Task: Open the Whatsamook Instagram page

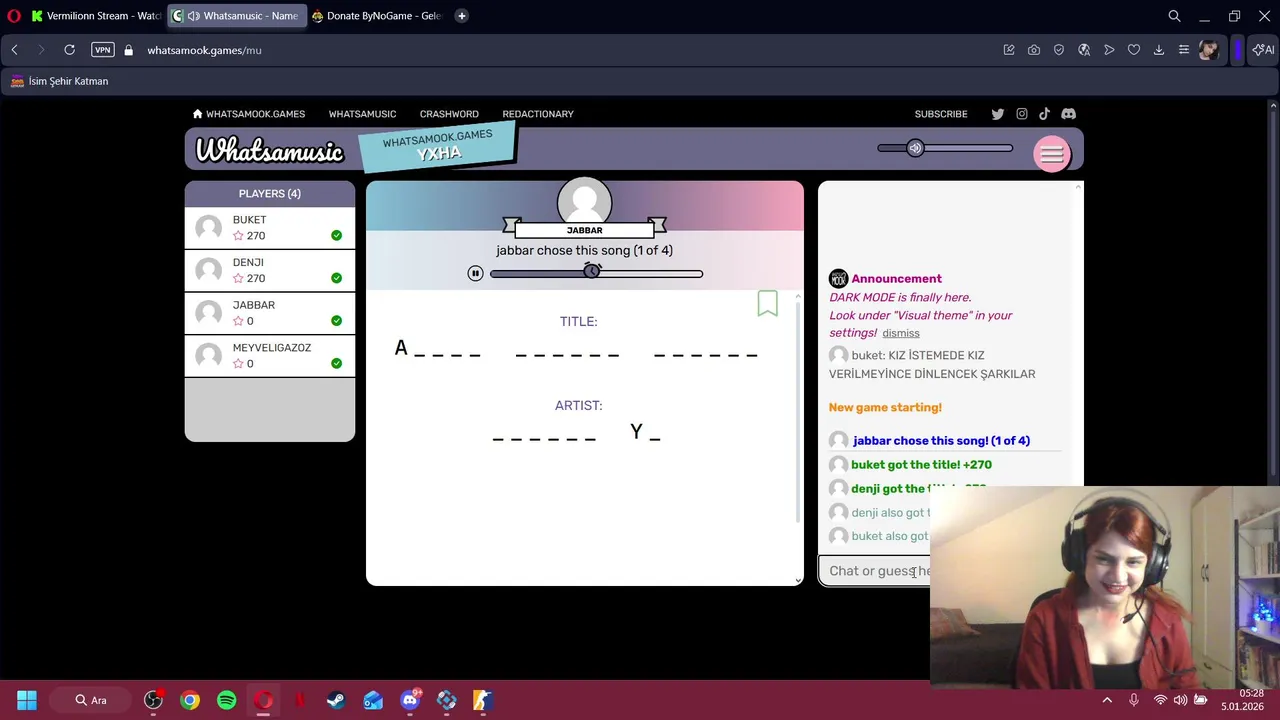Action: (1021, 114)
